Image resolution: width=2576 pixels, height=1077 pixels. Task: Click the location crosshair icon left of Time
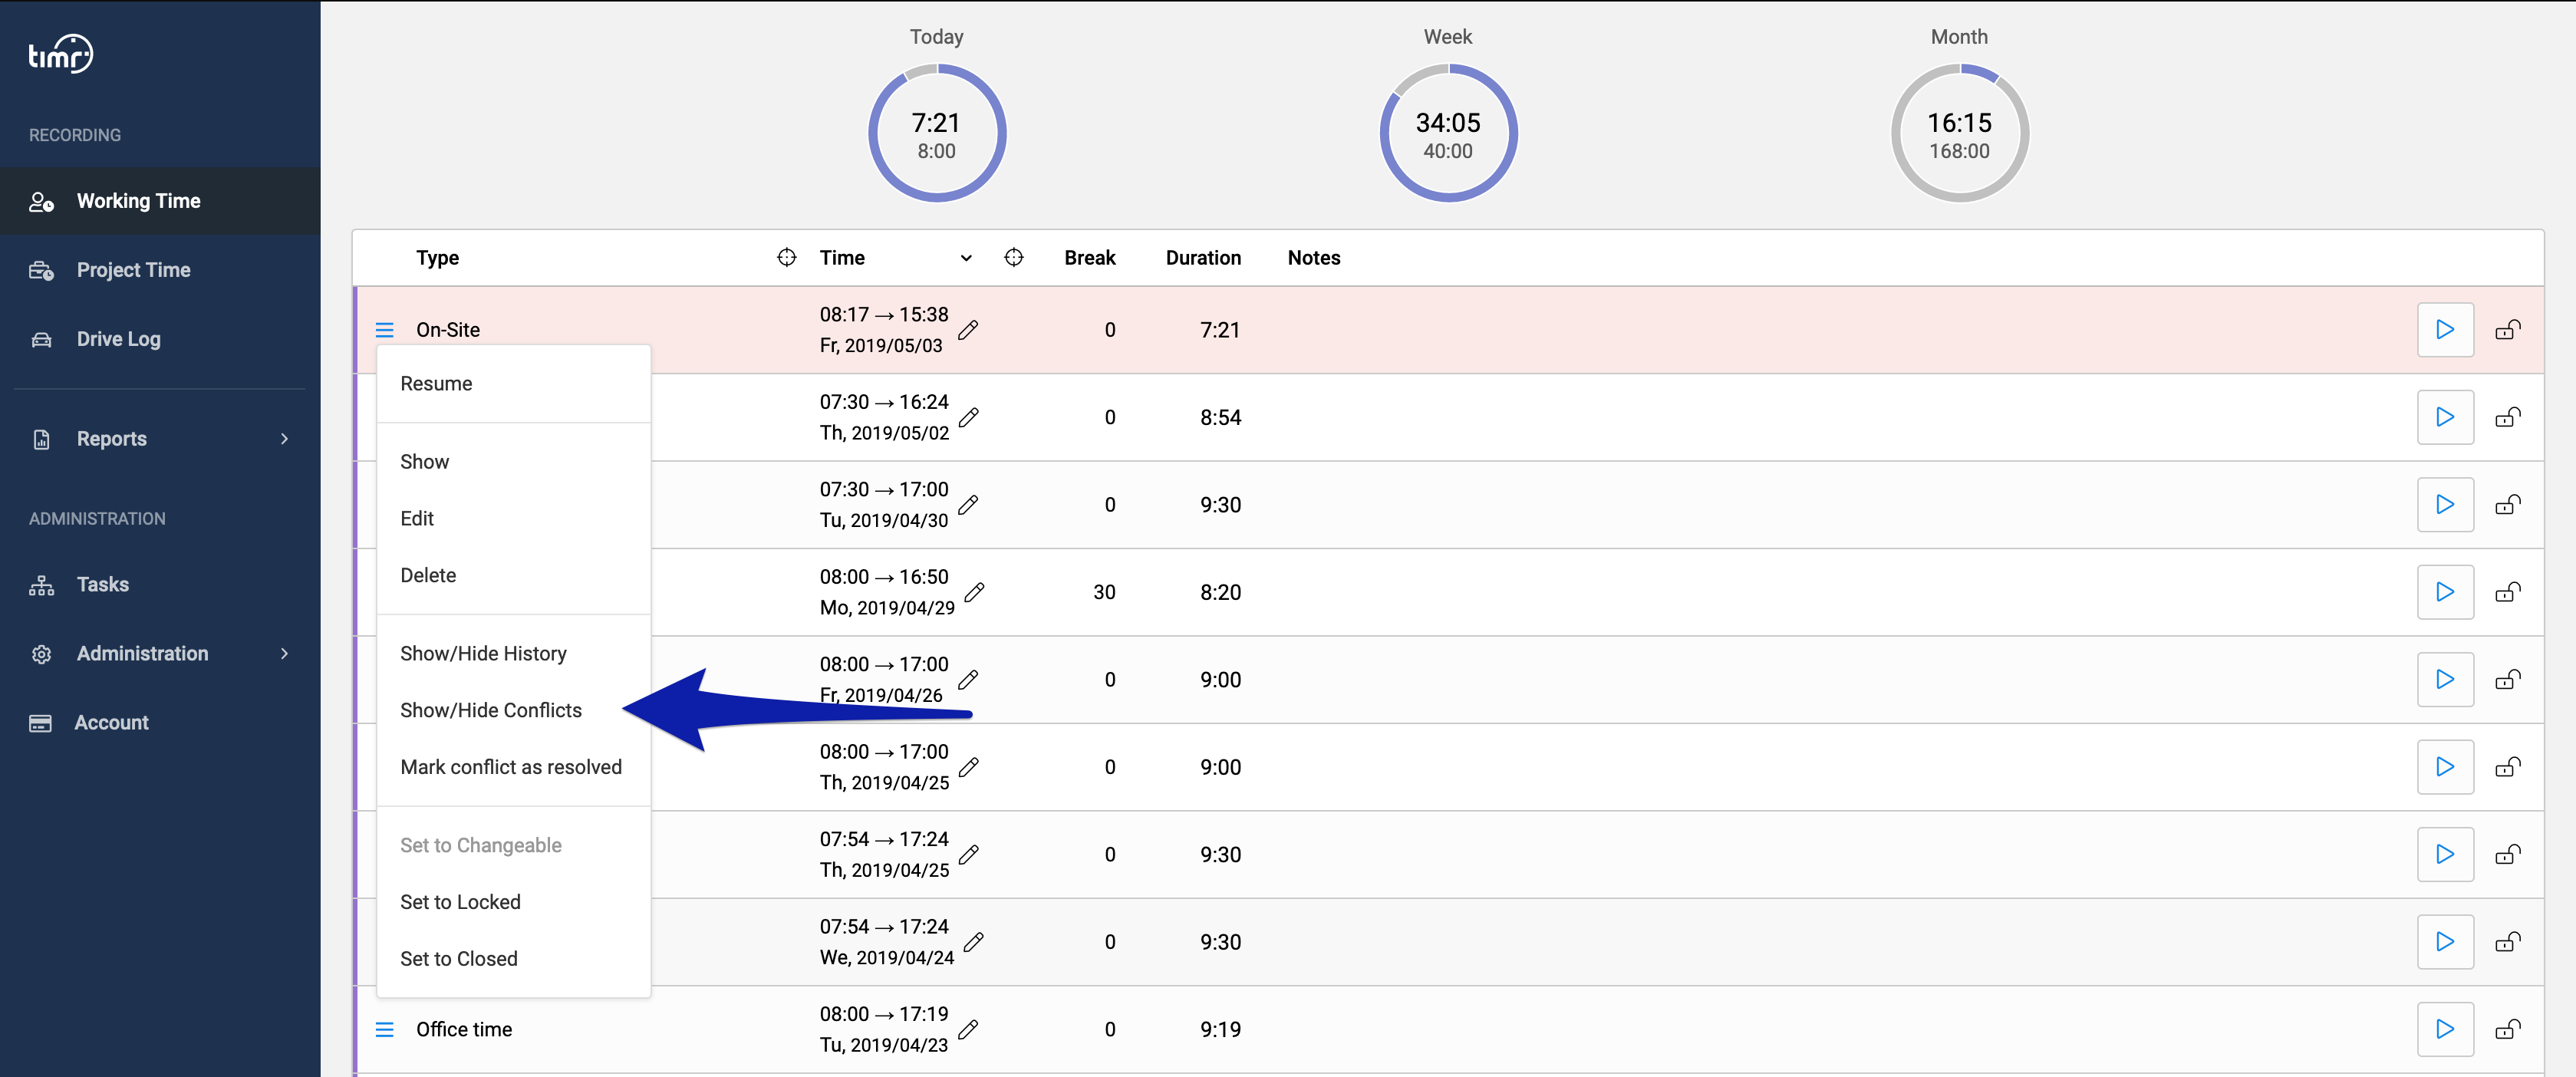click(787, 258)
